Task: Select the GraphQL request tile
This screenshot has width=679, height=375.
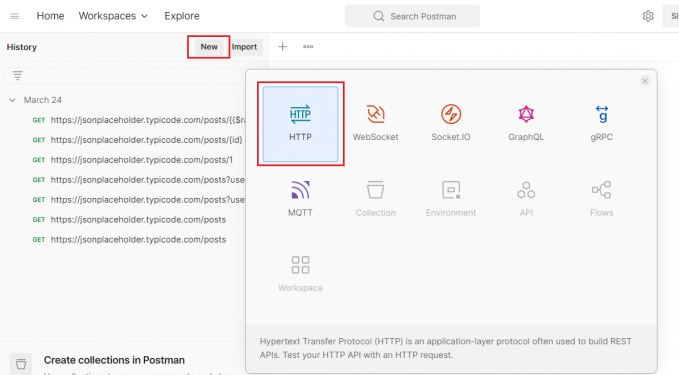Action: coord(526,124)
